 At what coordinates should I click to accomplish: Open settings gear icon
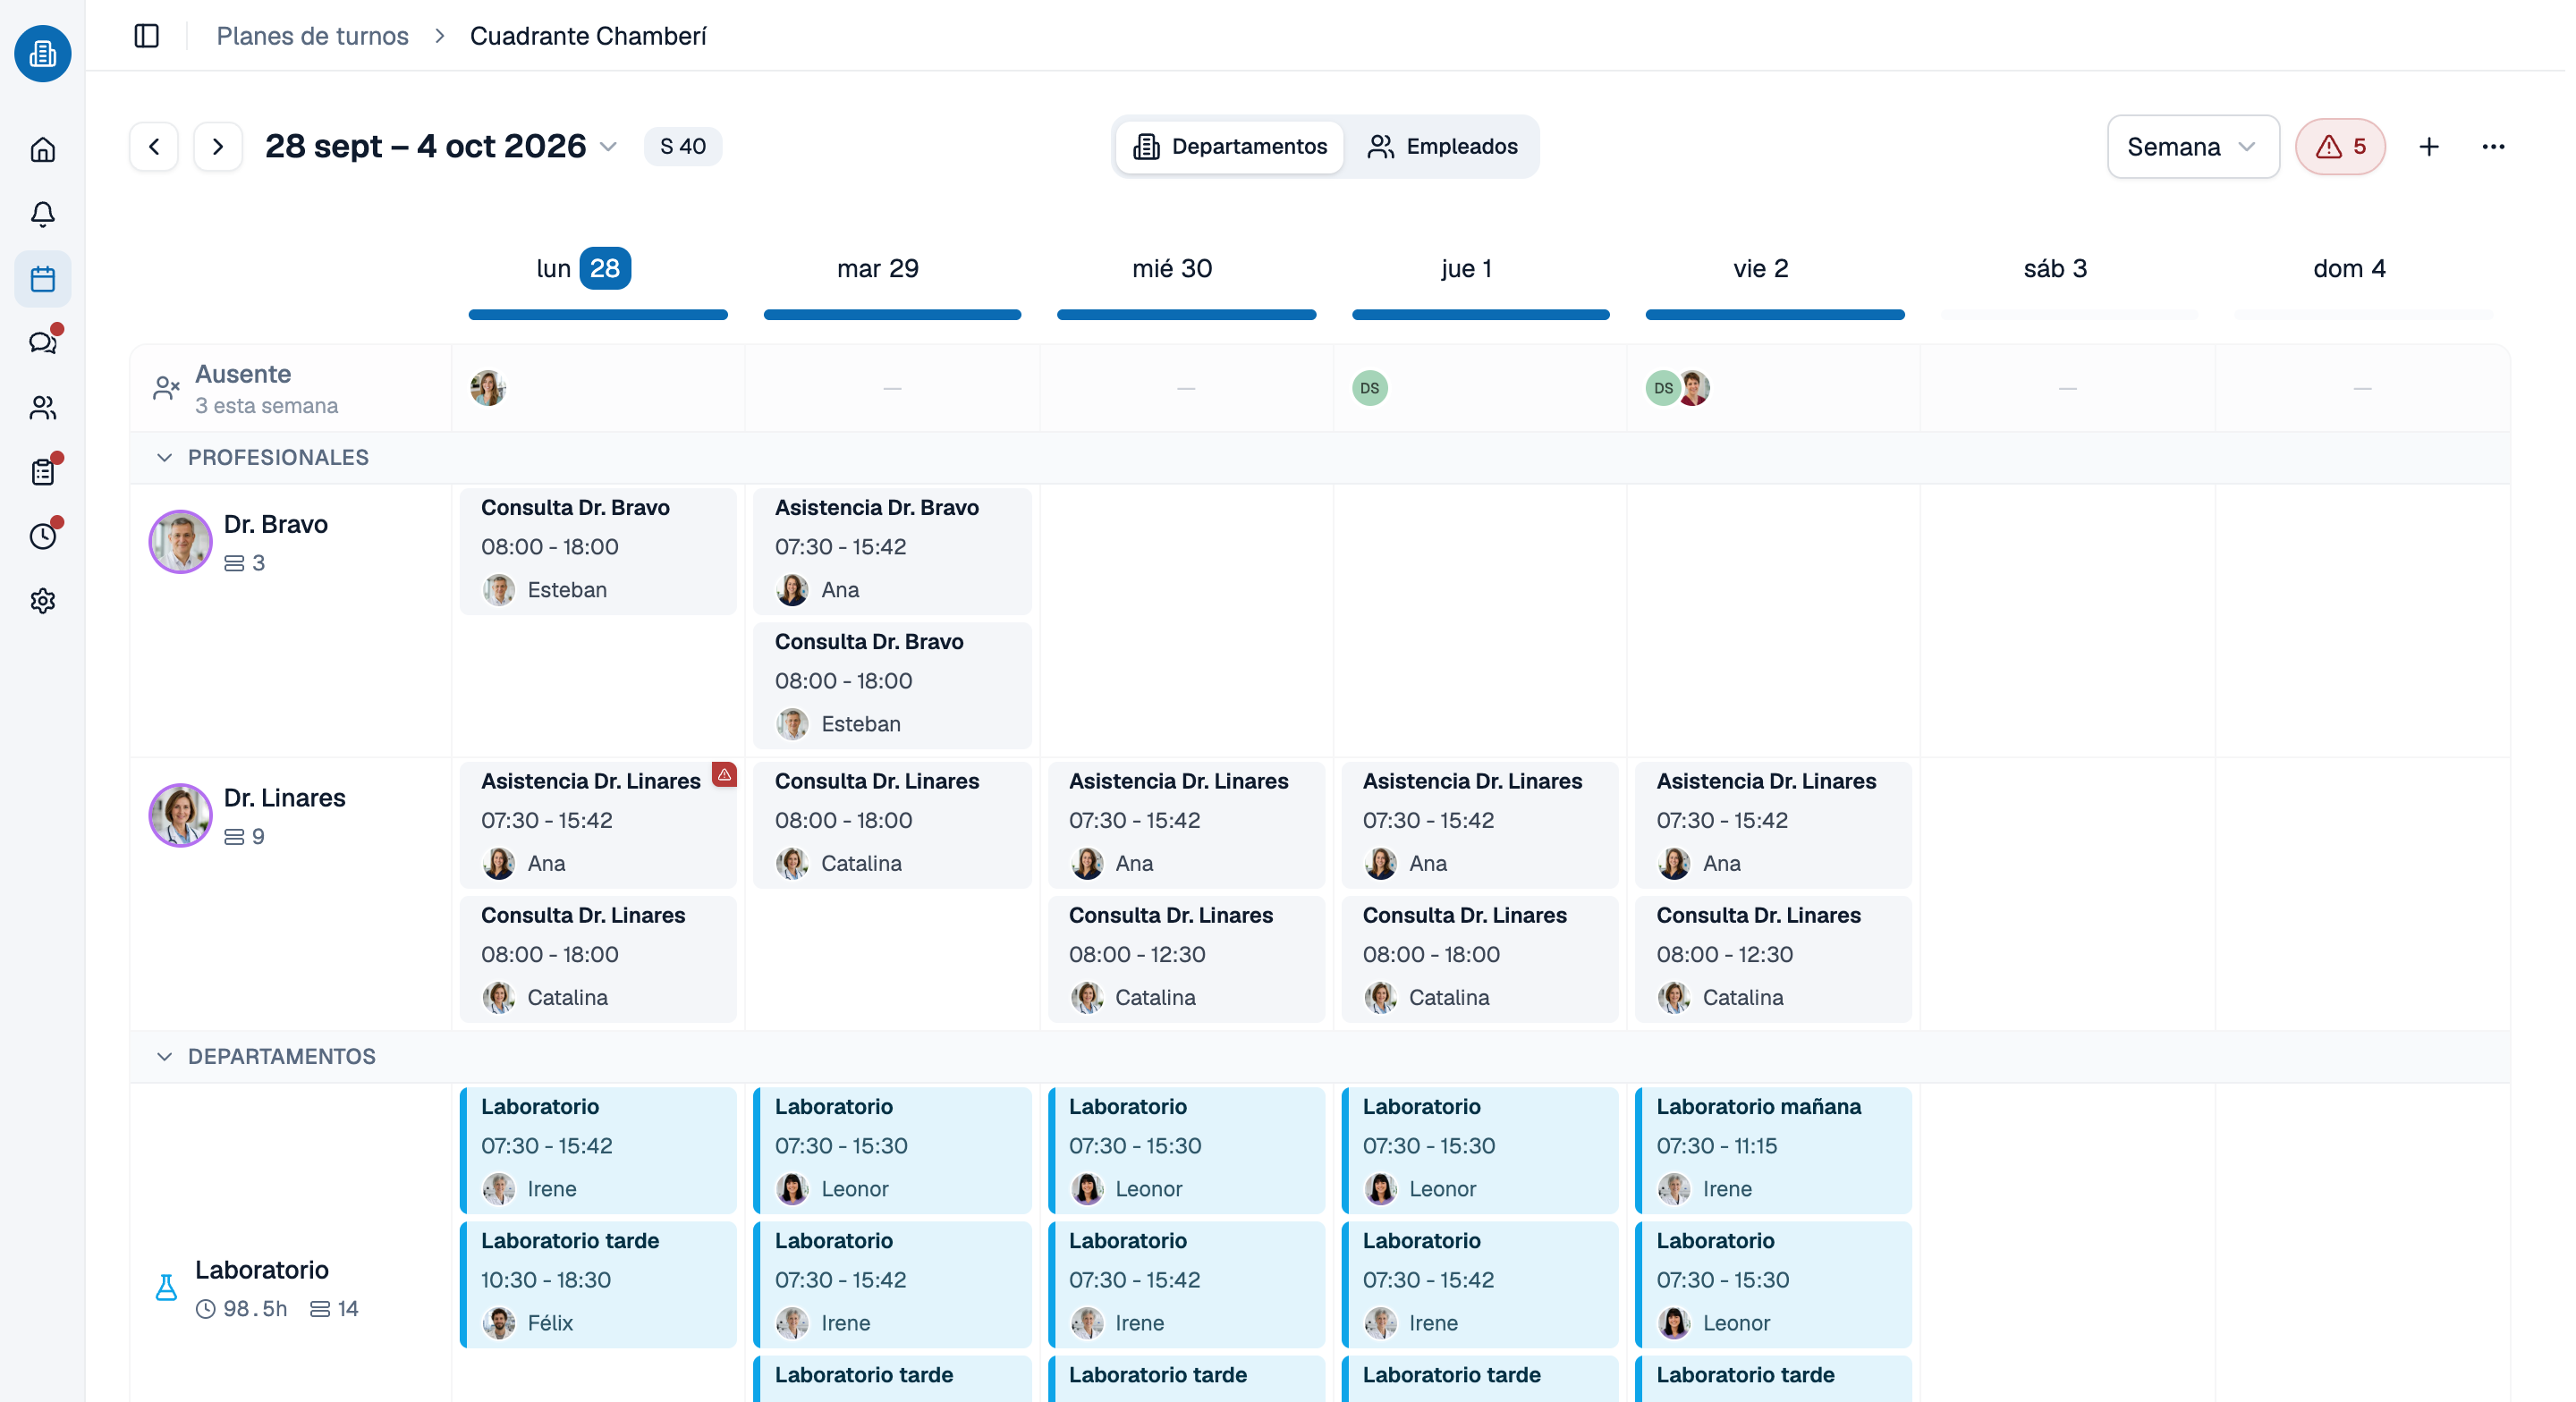pyautogui.click(x=42, y=601)
